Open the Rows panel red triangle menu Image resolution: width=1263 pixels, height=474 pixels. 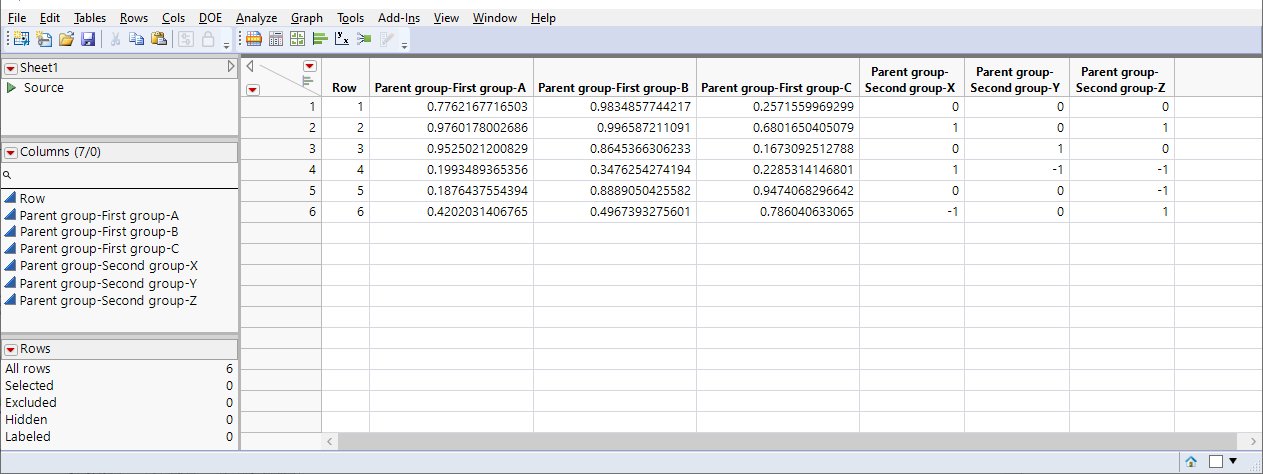(x=11, y=349)
